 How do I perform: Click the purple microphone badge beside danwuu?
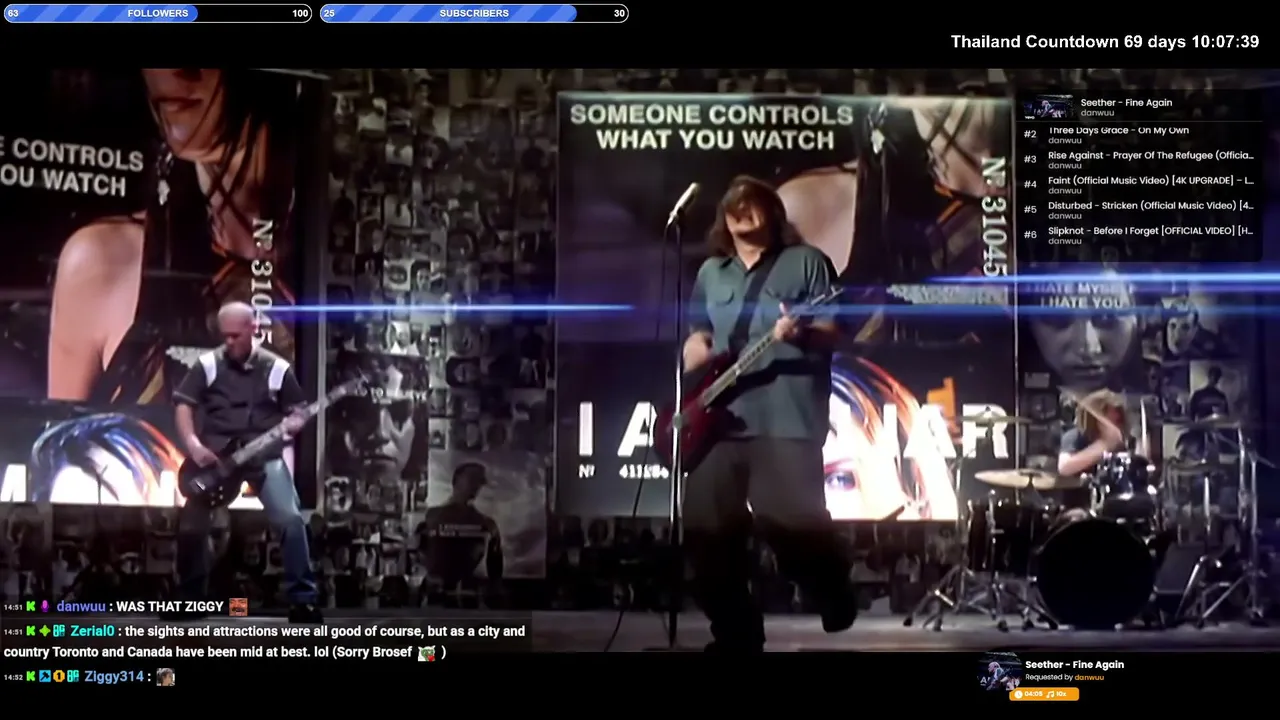point(45,606)
